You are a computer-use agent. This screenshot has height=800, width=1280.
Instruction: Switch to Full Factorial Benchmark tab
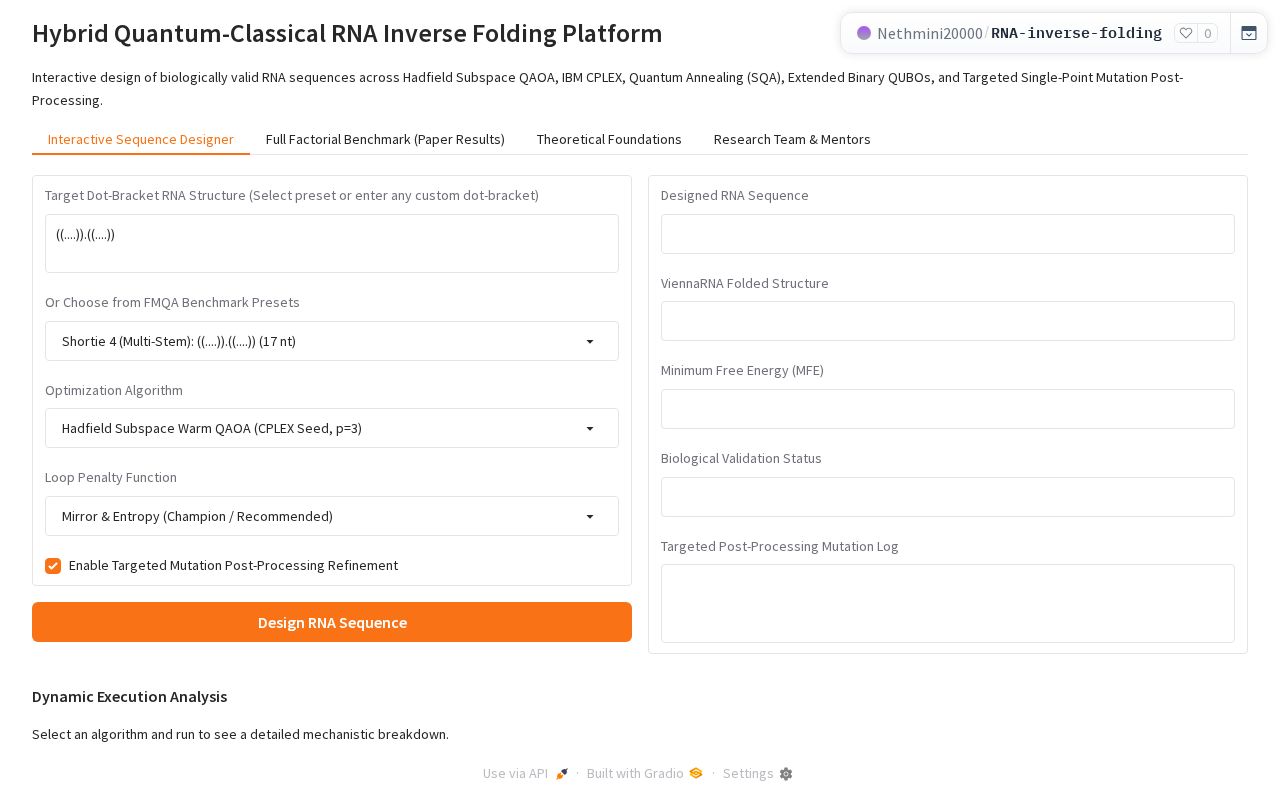pyautogui.click(x=385, y=139)
